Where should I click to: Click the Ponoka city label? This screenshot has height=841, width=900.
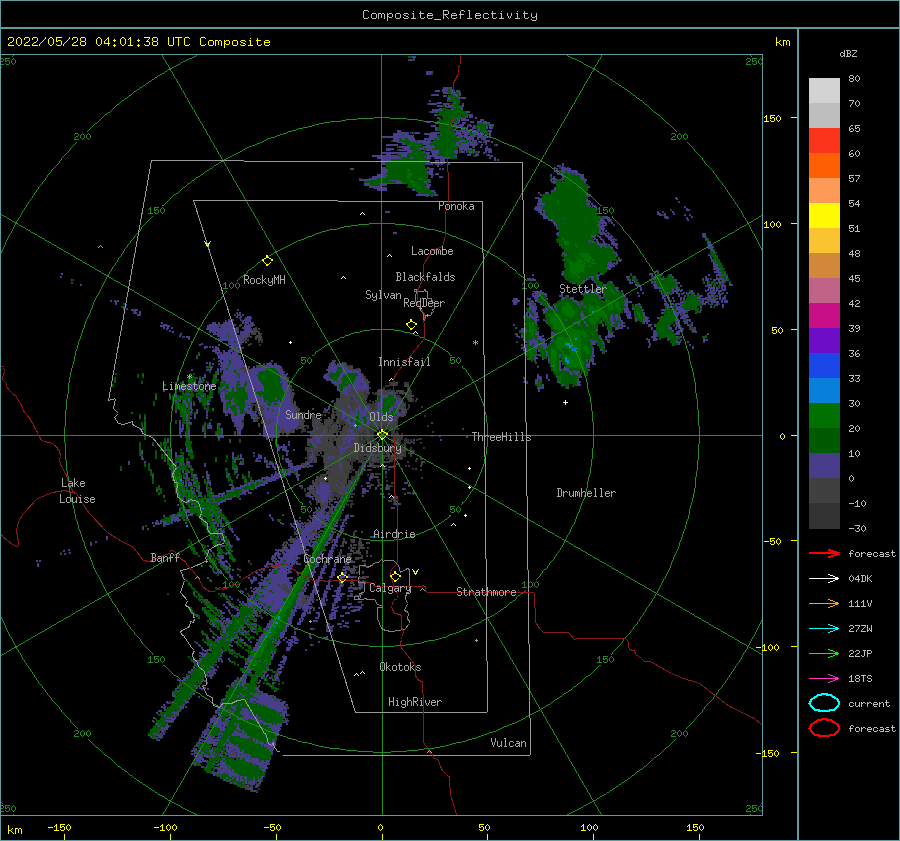coord(456,206)
